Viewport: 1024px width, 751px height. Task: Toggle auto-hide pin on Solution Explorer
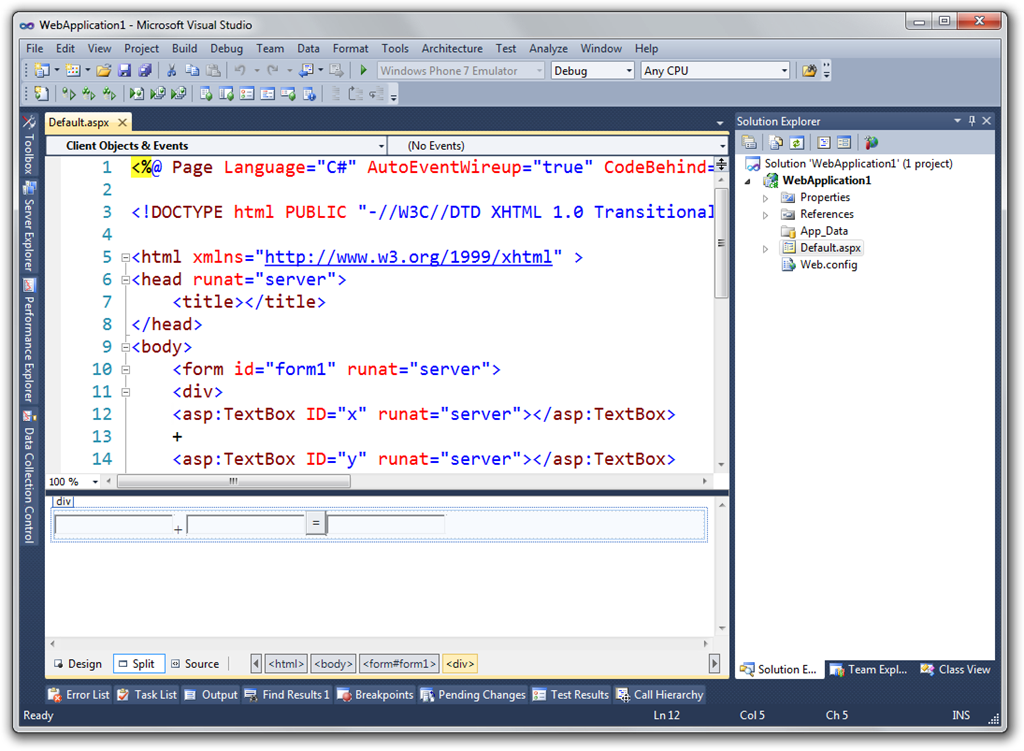971,121
